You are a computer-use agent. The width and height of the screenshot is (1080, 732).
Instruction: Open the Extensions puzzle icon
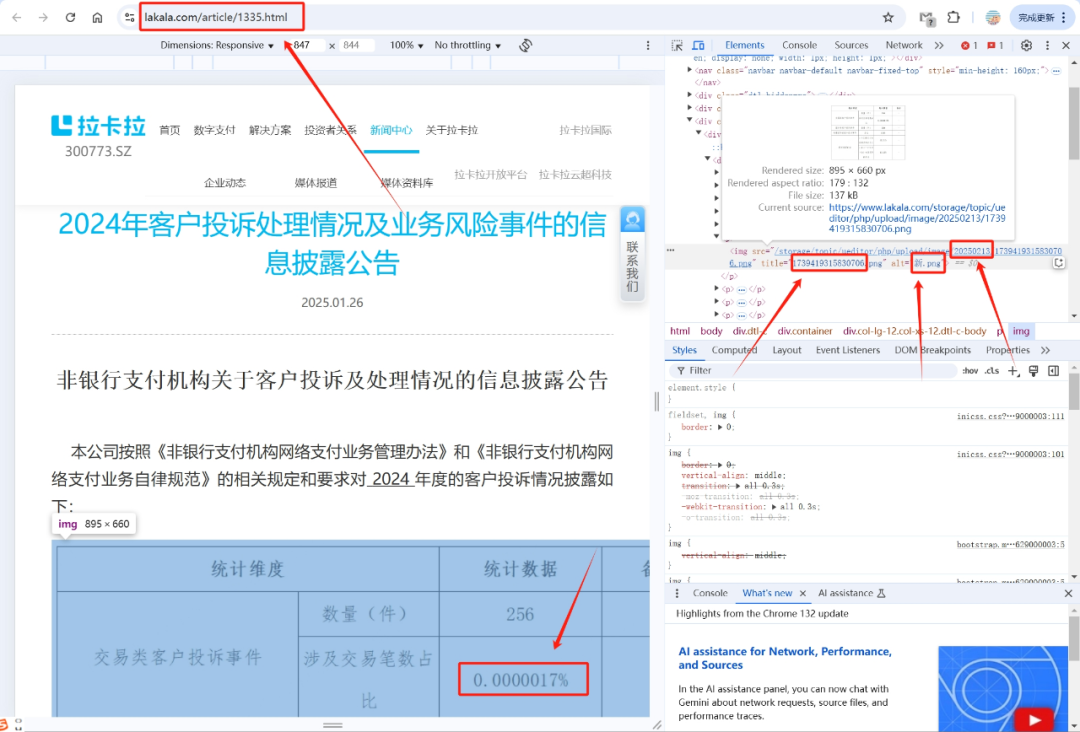click(x=954, y=17)
